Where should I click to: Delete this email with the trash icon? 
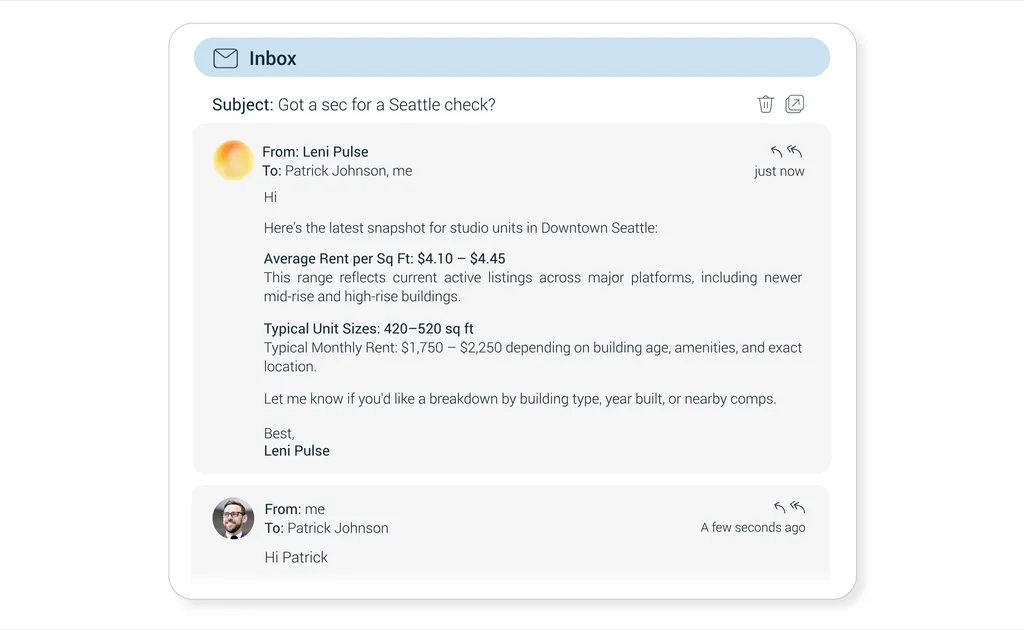coord(766,104)
